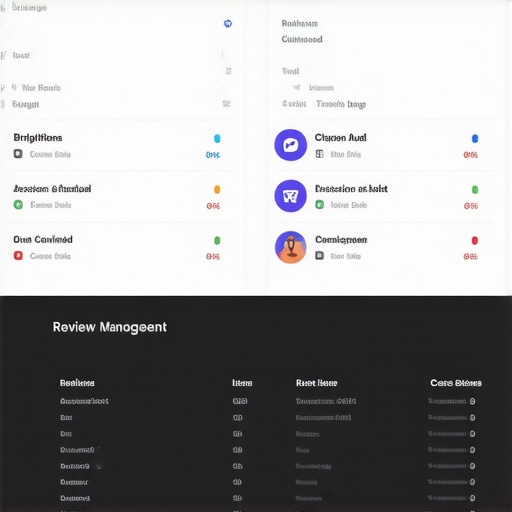Click the Review Managent heading

pyautogui.click(x=110, y=327)
